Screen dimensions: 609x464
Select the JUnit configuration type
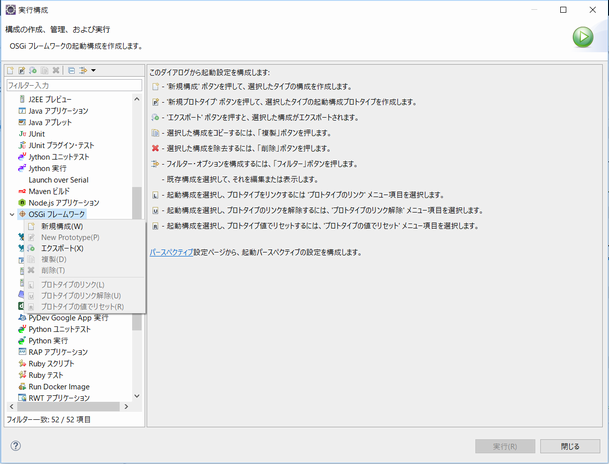36,133
